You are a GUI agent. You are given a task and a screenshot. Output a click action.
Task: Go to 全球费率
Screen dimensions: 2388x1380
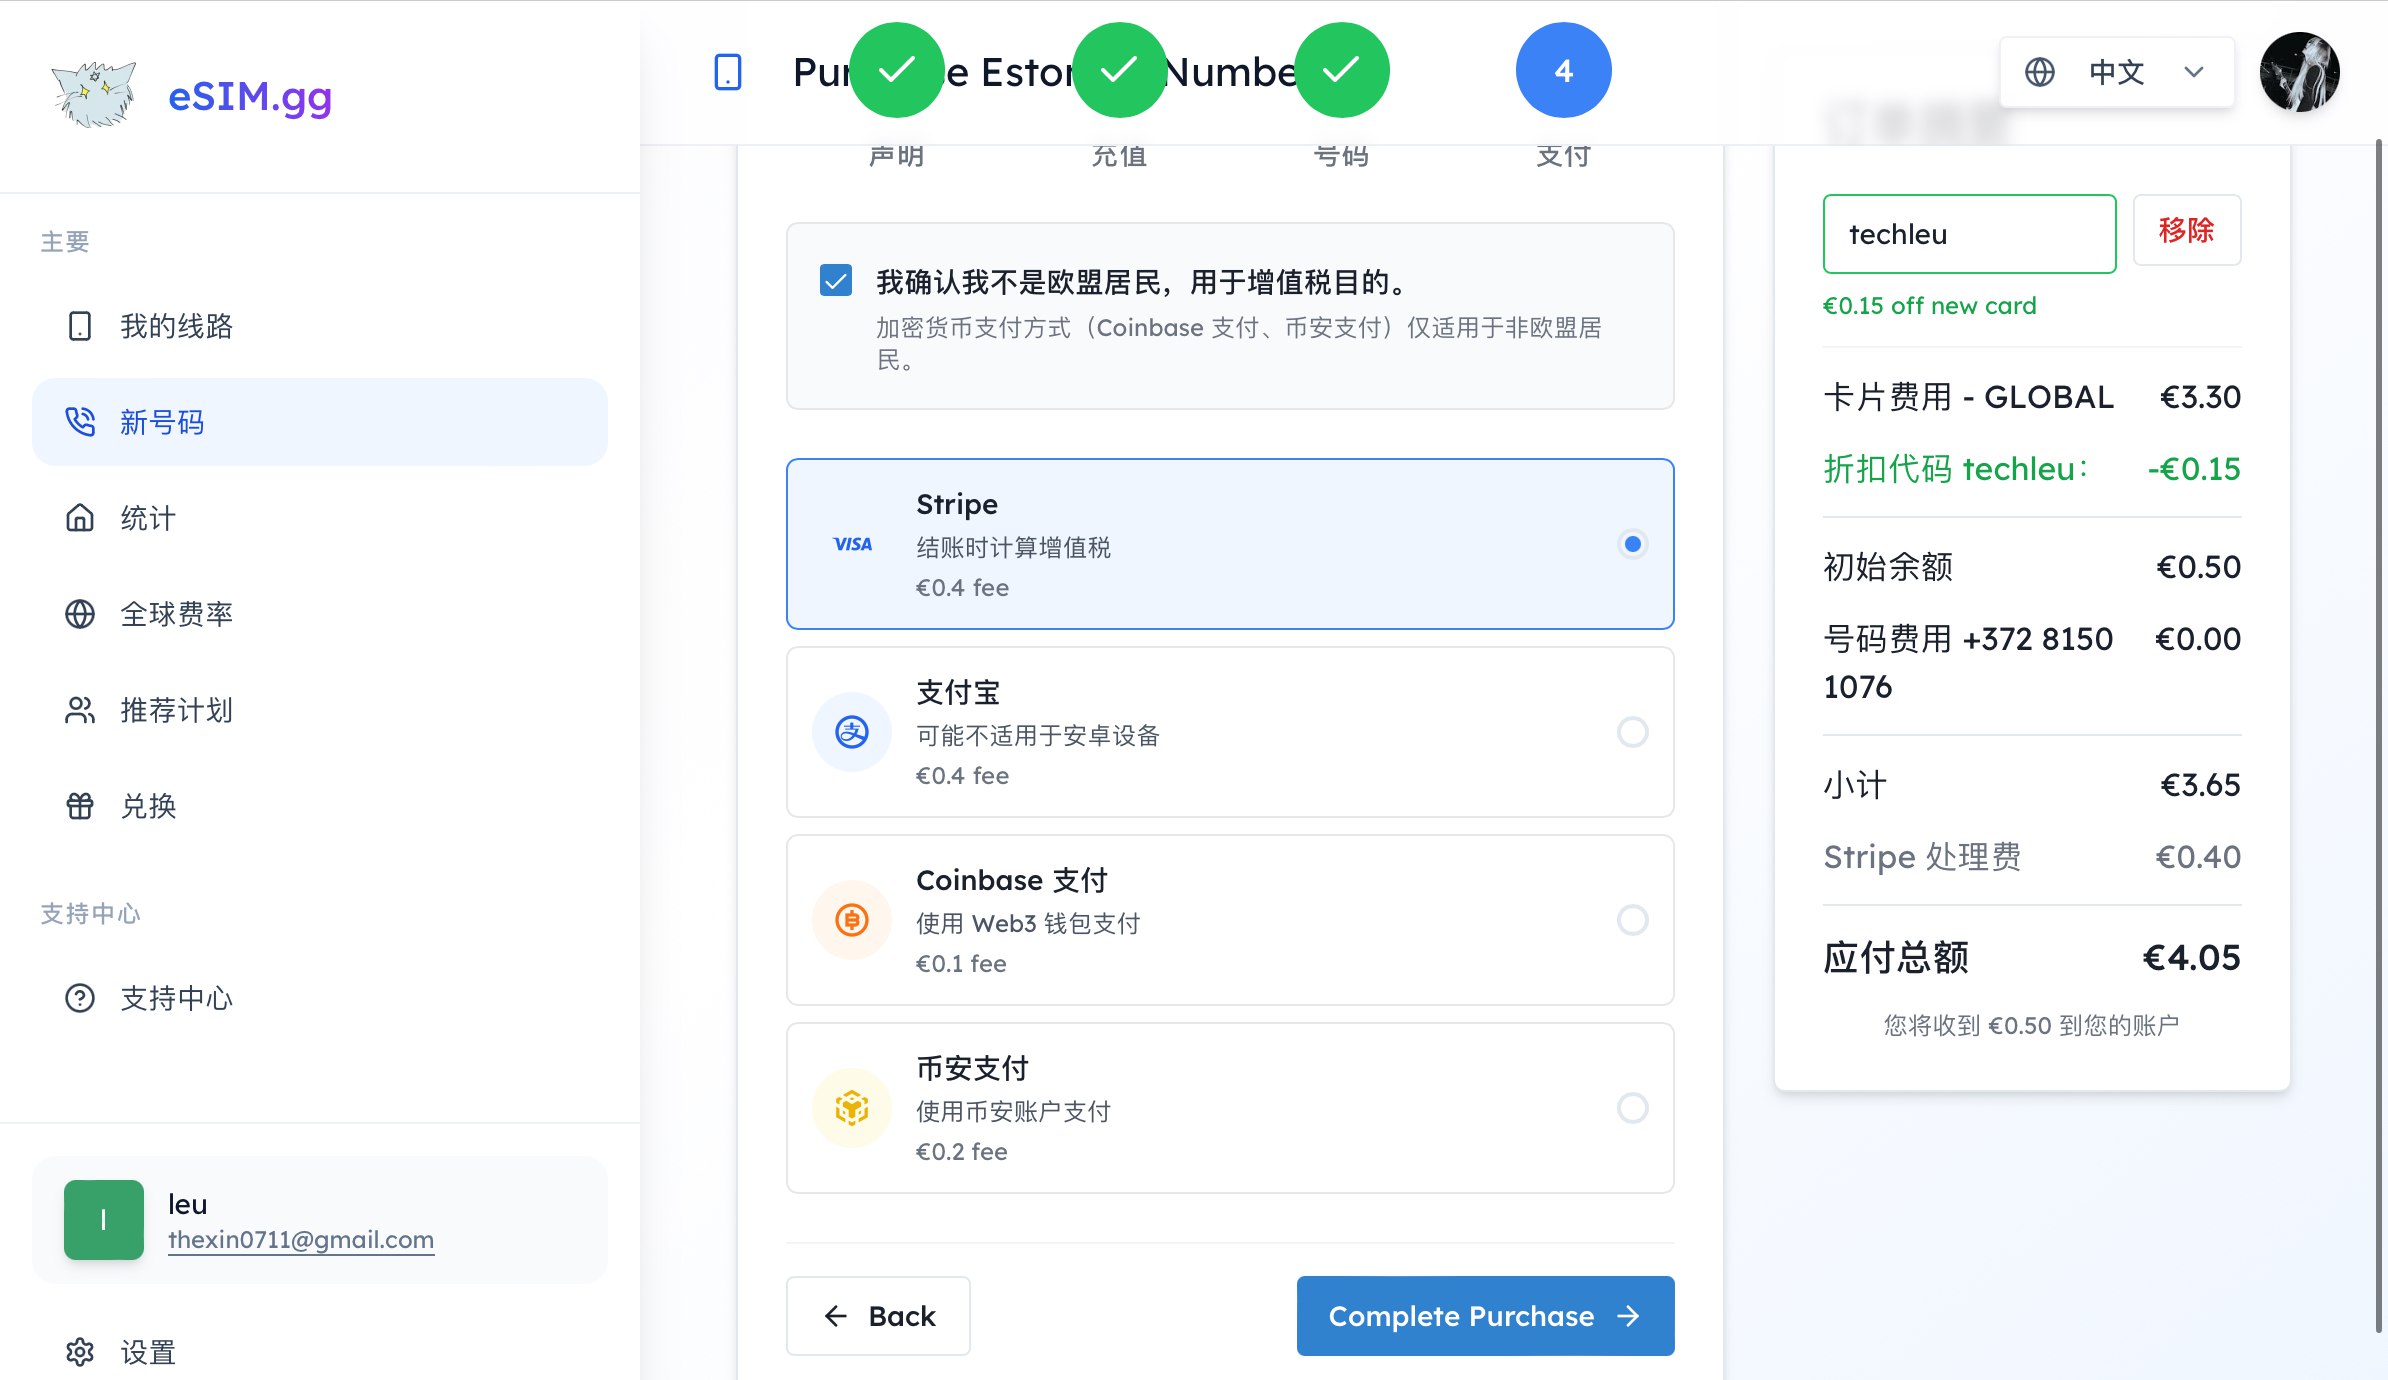pos(320,614)
